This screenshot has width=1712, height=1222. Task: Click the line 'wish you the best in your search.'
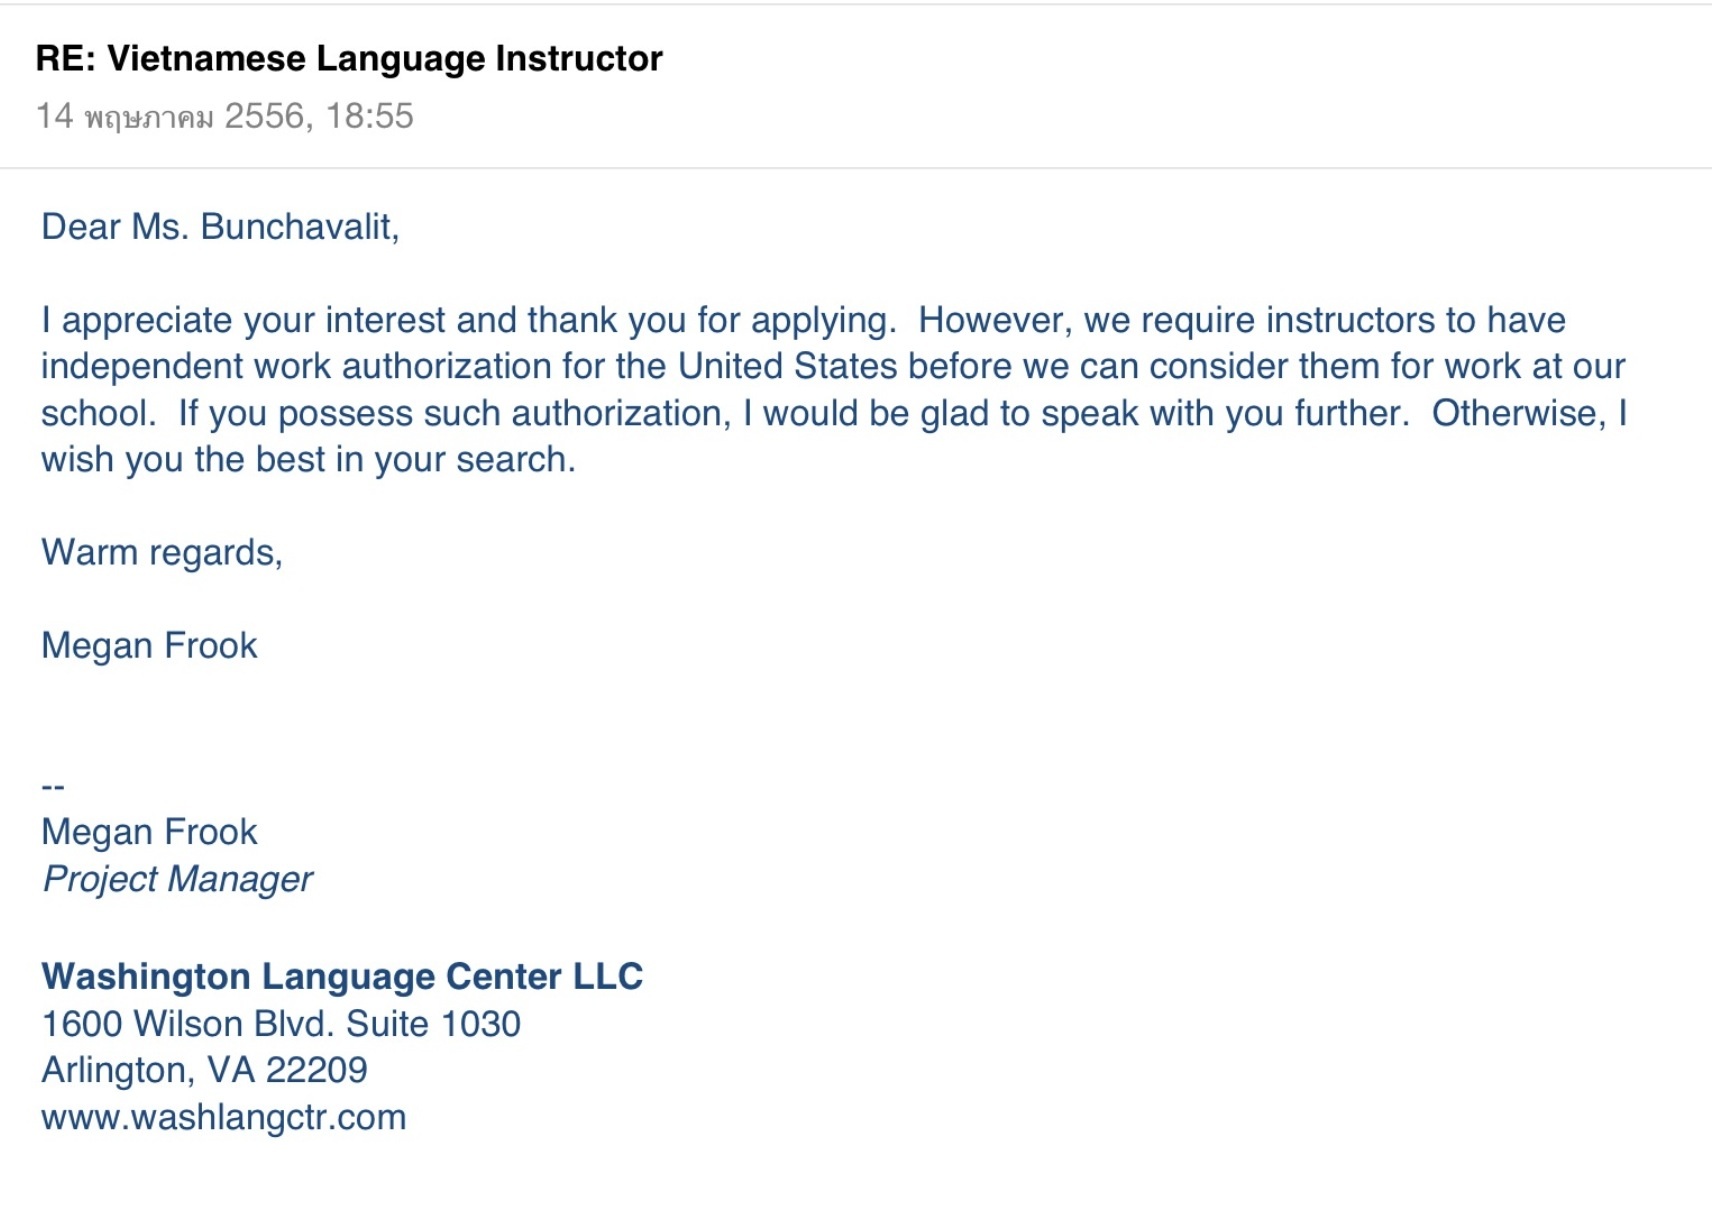coord(308,460)
